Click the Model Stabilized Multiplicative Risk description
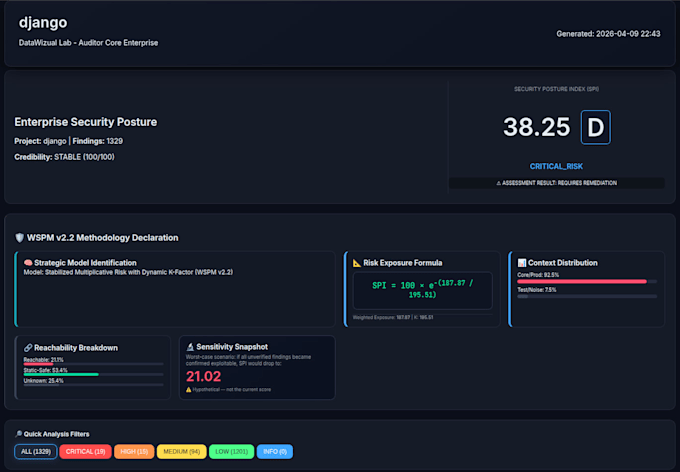Screen dimensions: 680x472 click(128, 272)
